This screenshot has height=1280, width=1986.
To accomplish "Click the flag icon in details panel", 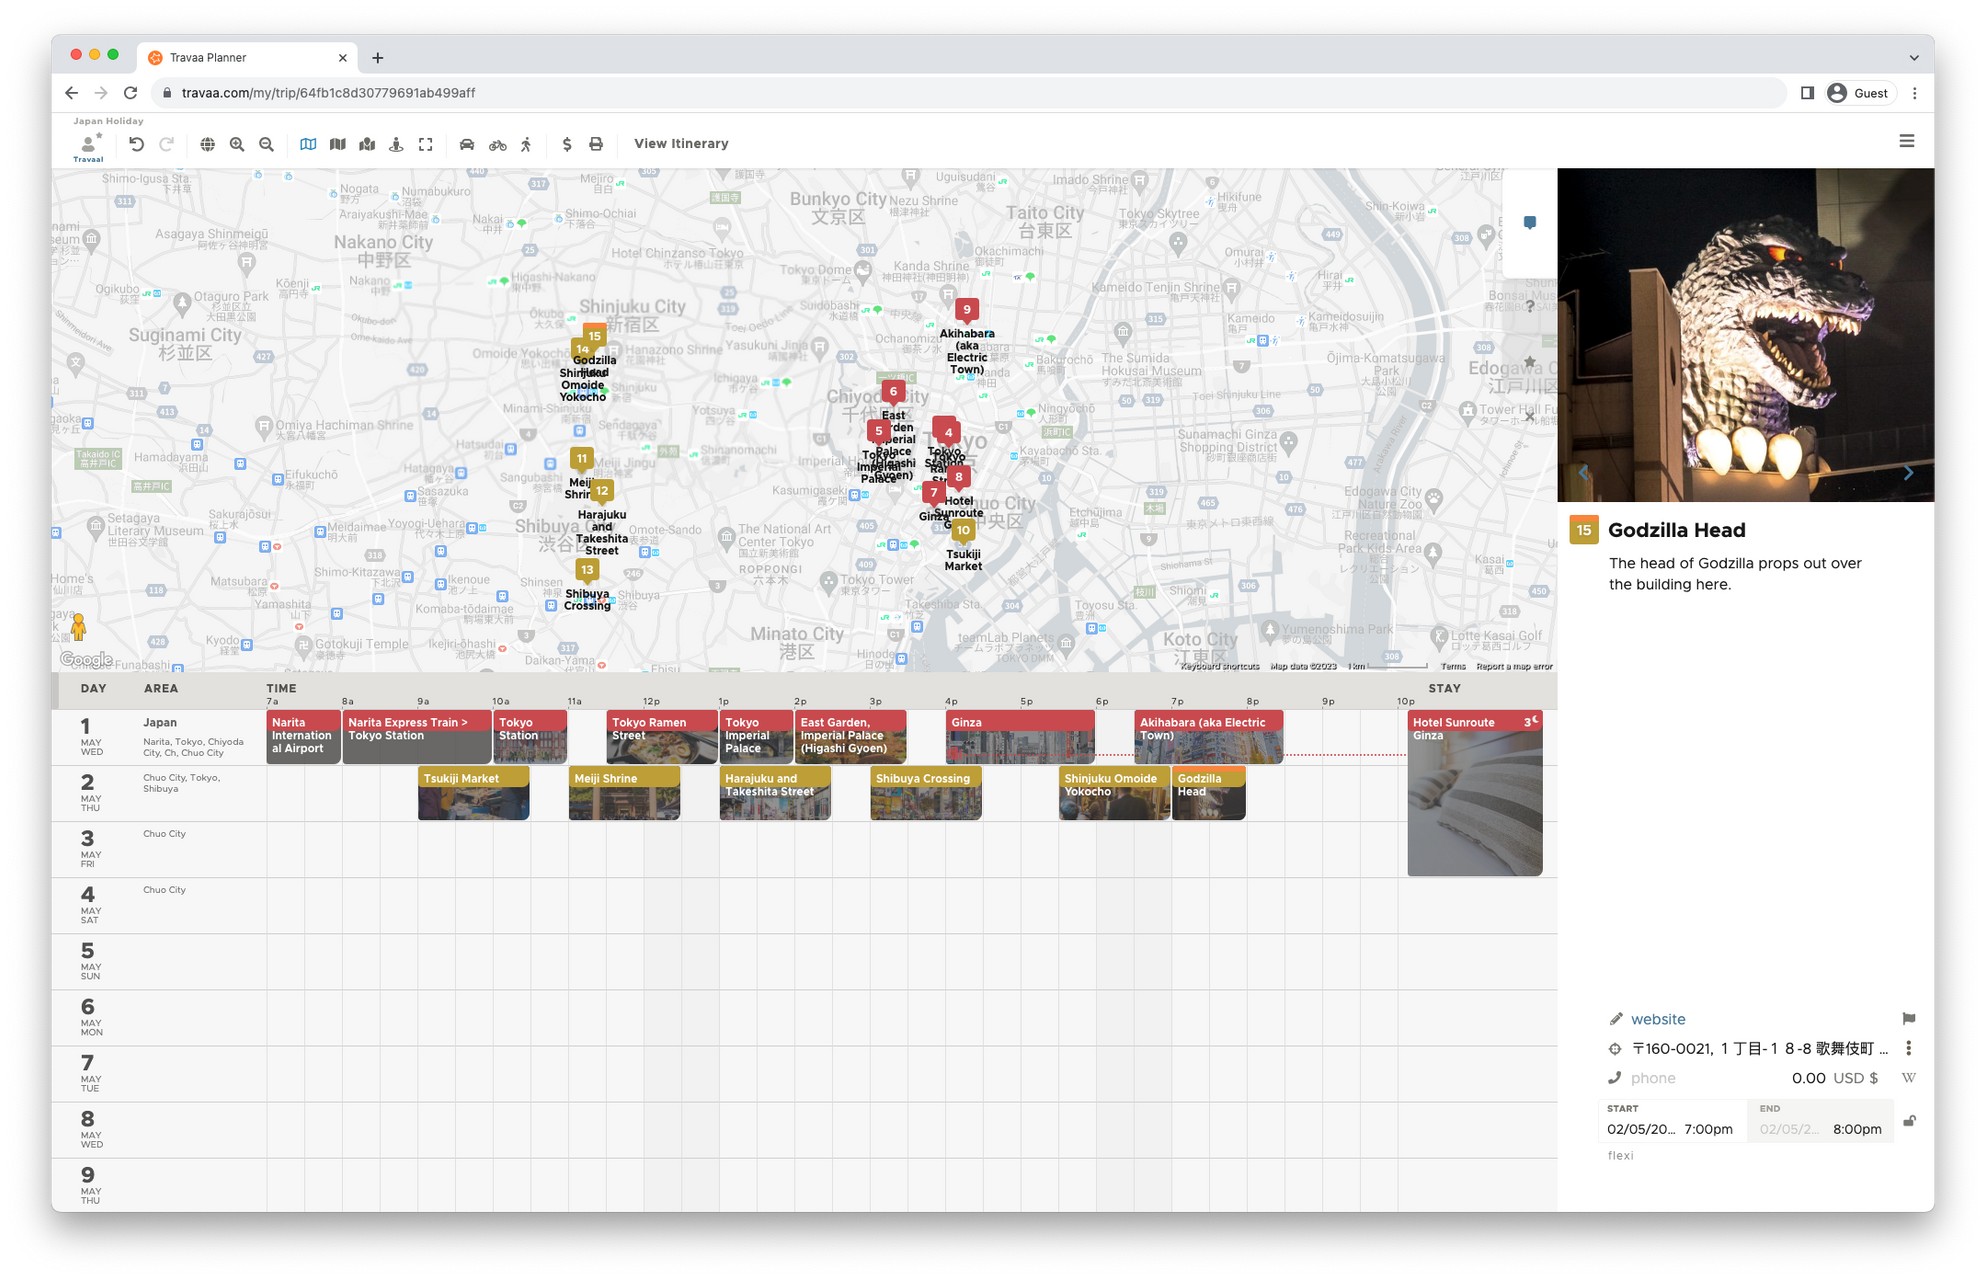I will [x=1908, y=1019].
